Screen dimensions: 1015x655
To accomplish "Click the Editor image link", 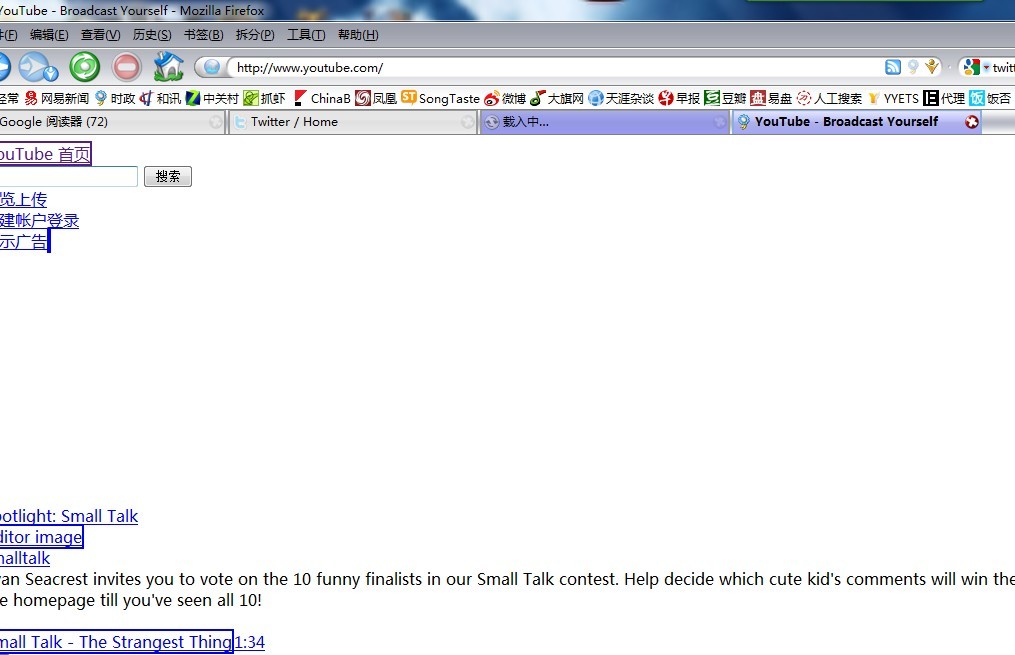I will coord(41,537).
